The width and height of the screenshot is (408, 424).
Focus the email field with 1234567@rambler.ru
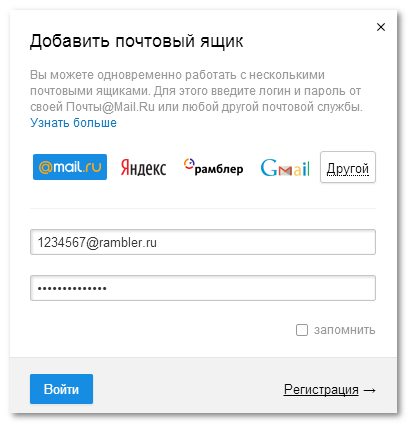pos(203,242)
